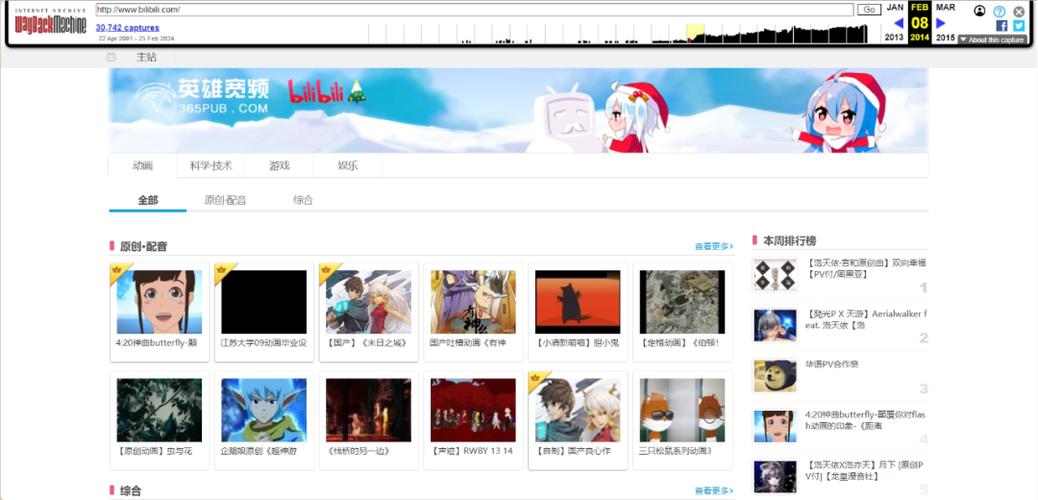Screen dimensions: 1038x500
Task: Open the Wayback help question-mark icon
Action: pyautogui.click(x=1000, y=11)
